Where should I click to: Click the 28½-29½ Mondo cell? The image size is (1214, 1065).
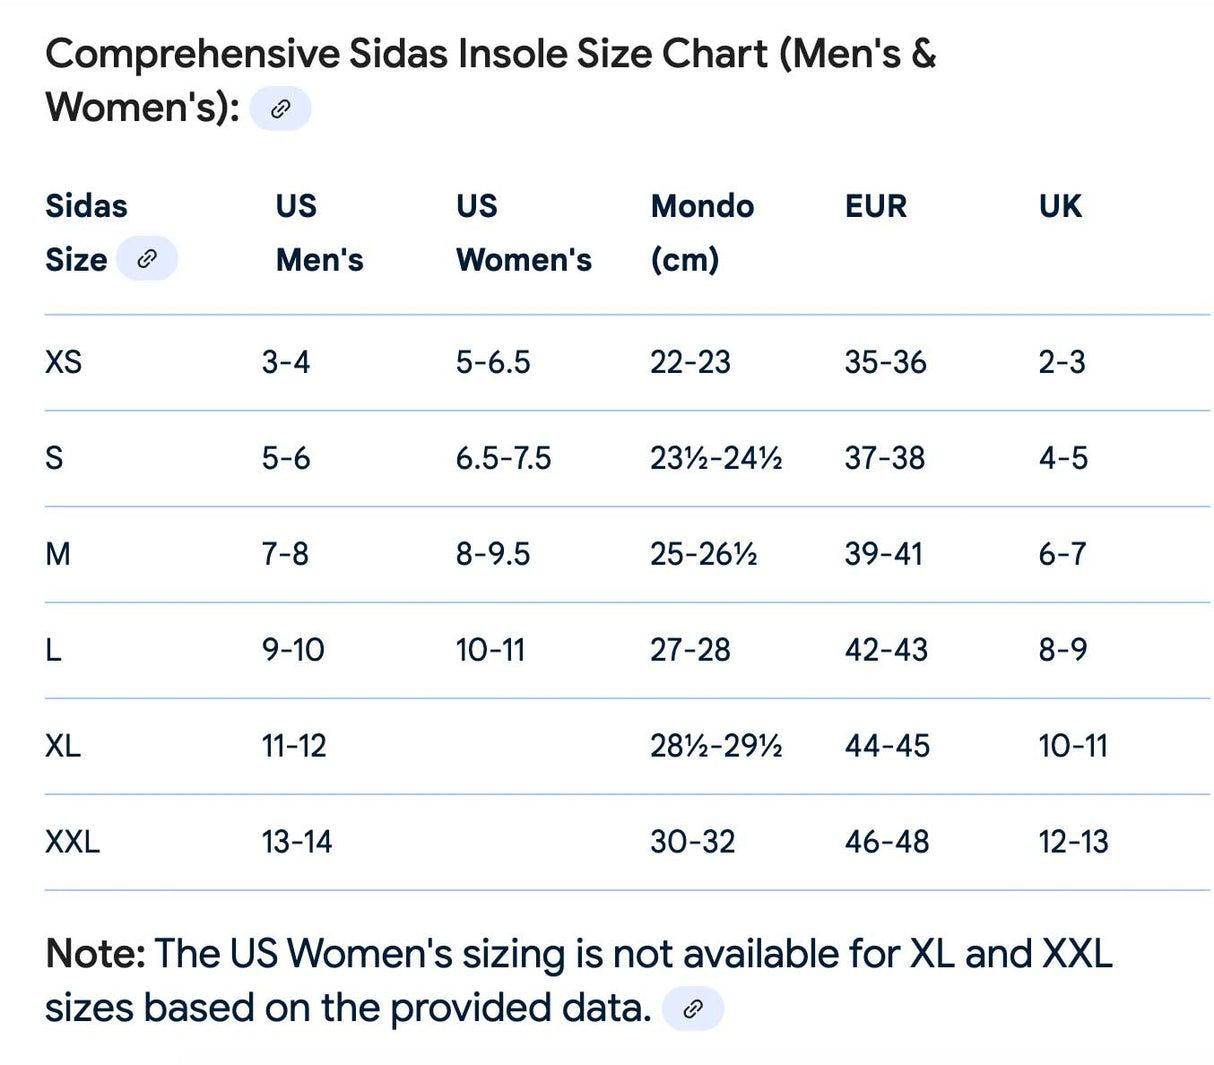pyautogui.click(x=716, y=746)
